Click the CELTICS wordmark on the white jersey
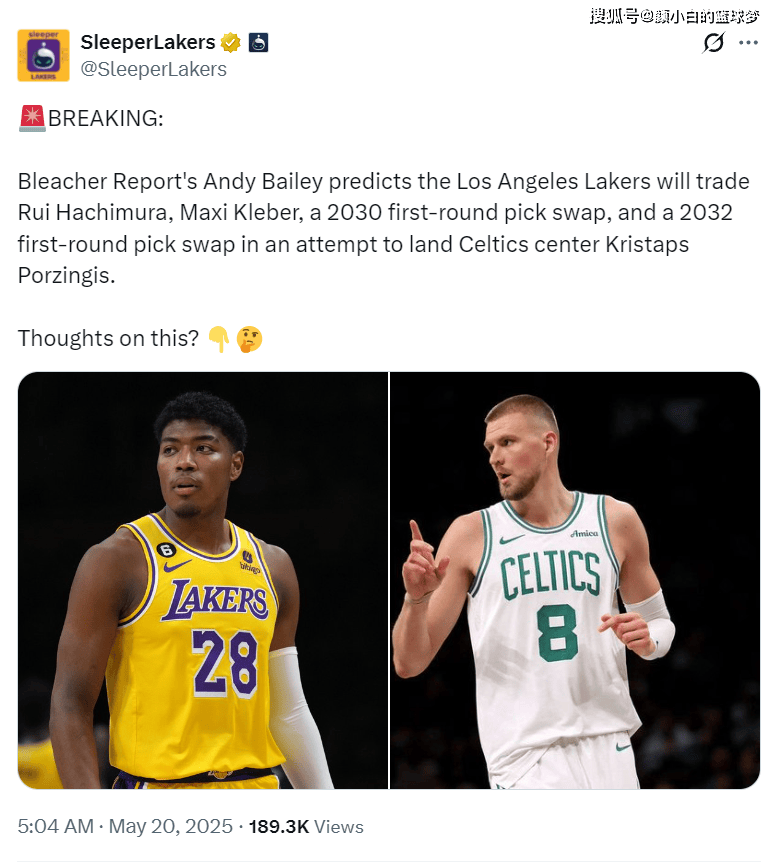Viewport: 774px width, 862px height. pos(550,575)
